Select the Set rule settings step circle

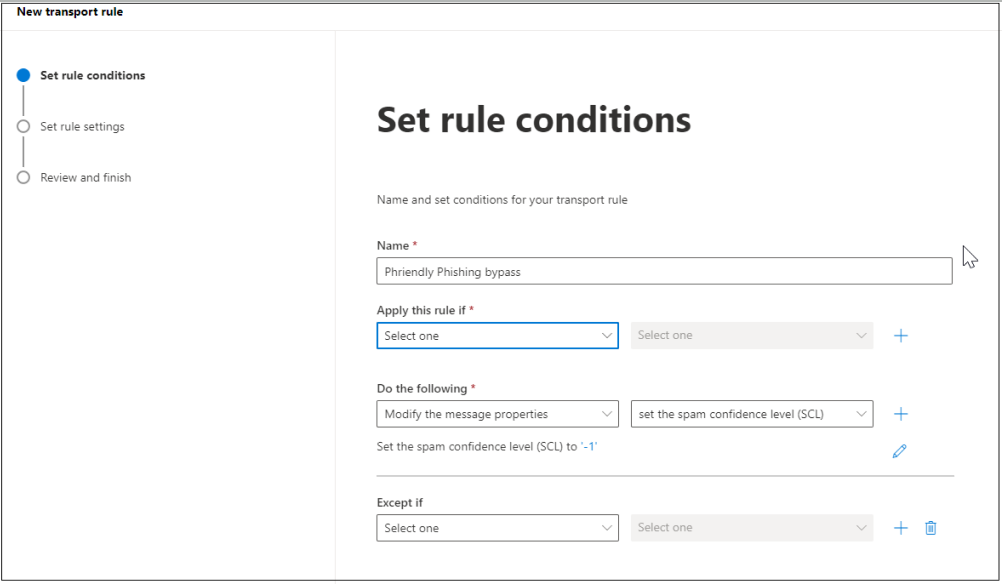pos(24,127)
